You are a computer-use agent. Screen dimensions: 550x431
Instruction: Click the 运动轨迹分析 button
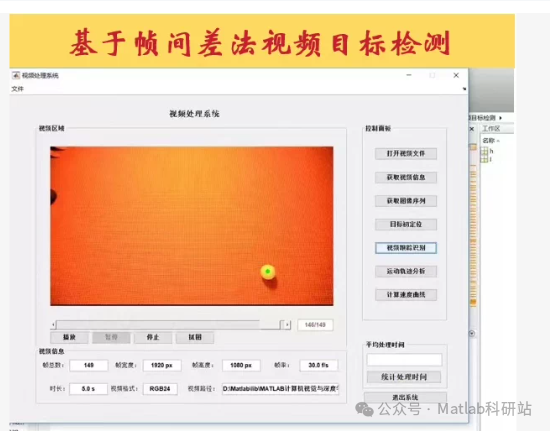click(406, 271)
